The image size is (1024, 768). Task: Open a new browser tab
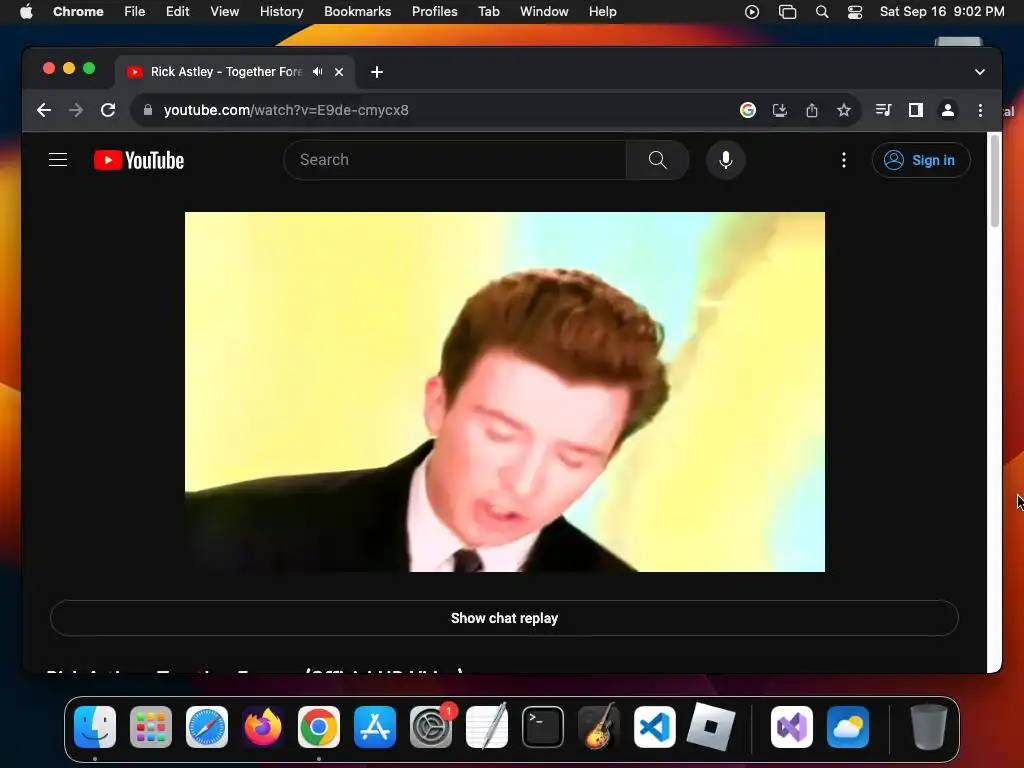point(377,72)
